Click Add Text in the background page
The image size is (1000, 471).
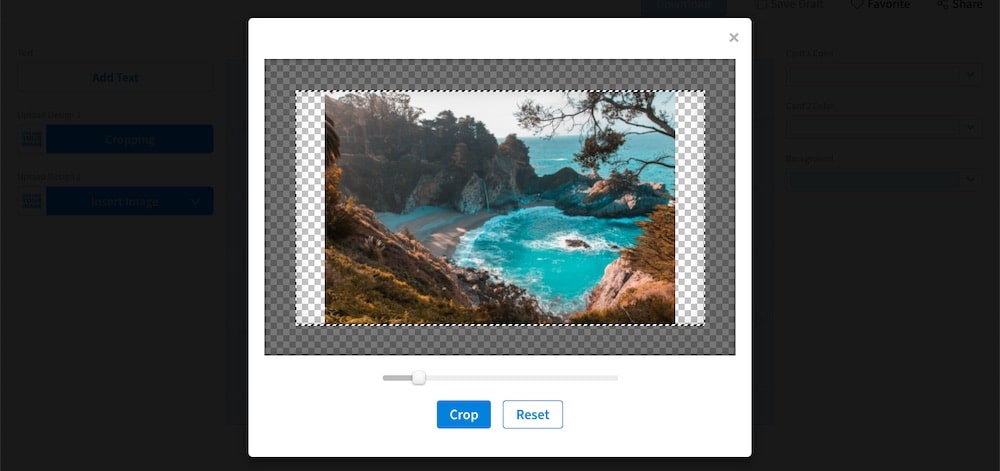click(x=115, y=78)
